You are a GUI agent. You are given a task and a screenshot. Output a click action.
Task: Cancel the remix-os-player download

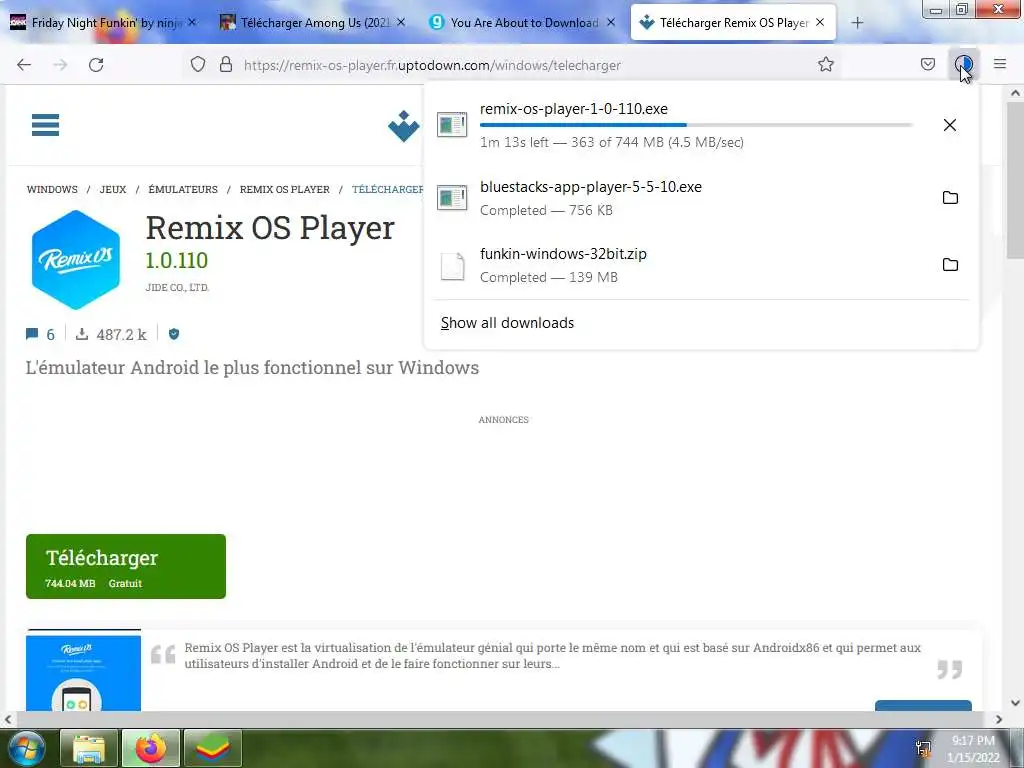tap(950, 125)
